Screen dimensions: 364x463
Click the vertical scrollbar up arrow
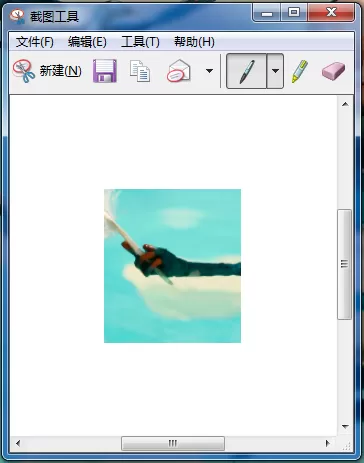[x=345, y=104]
